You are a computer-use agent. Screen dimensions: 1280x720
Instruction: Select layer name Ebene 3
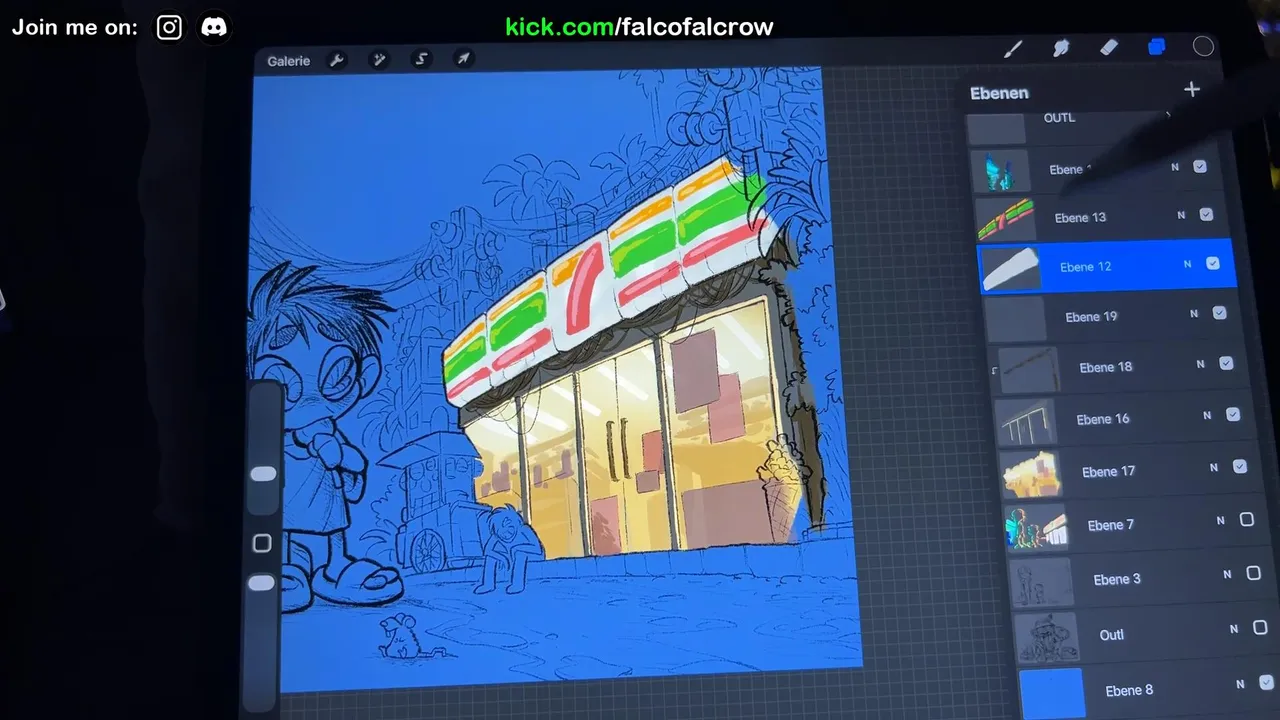1117,579
